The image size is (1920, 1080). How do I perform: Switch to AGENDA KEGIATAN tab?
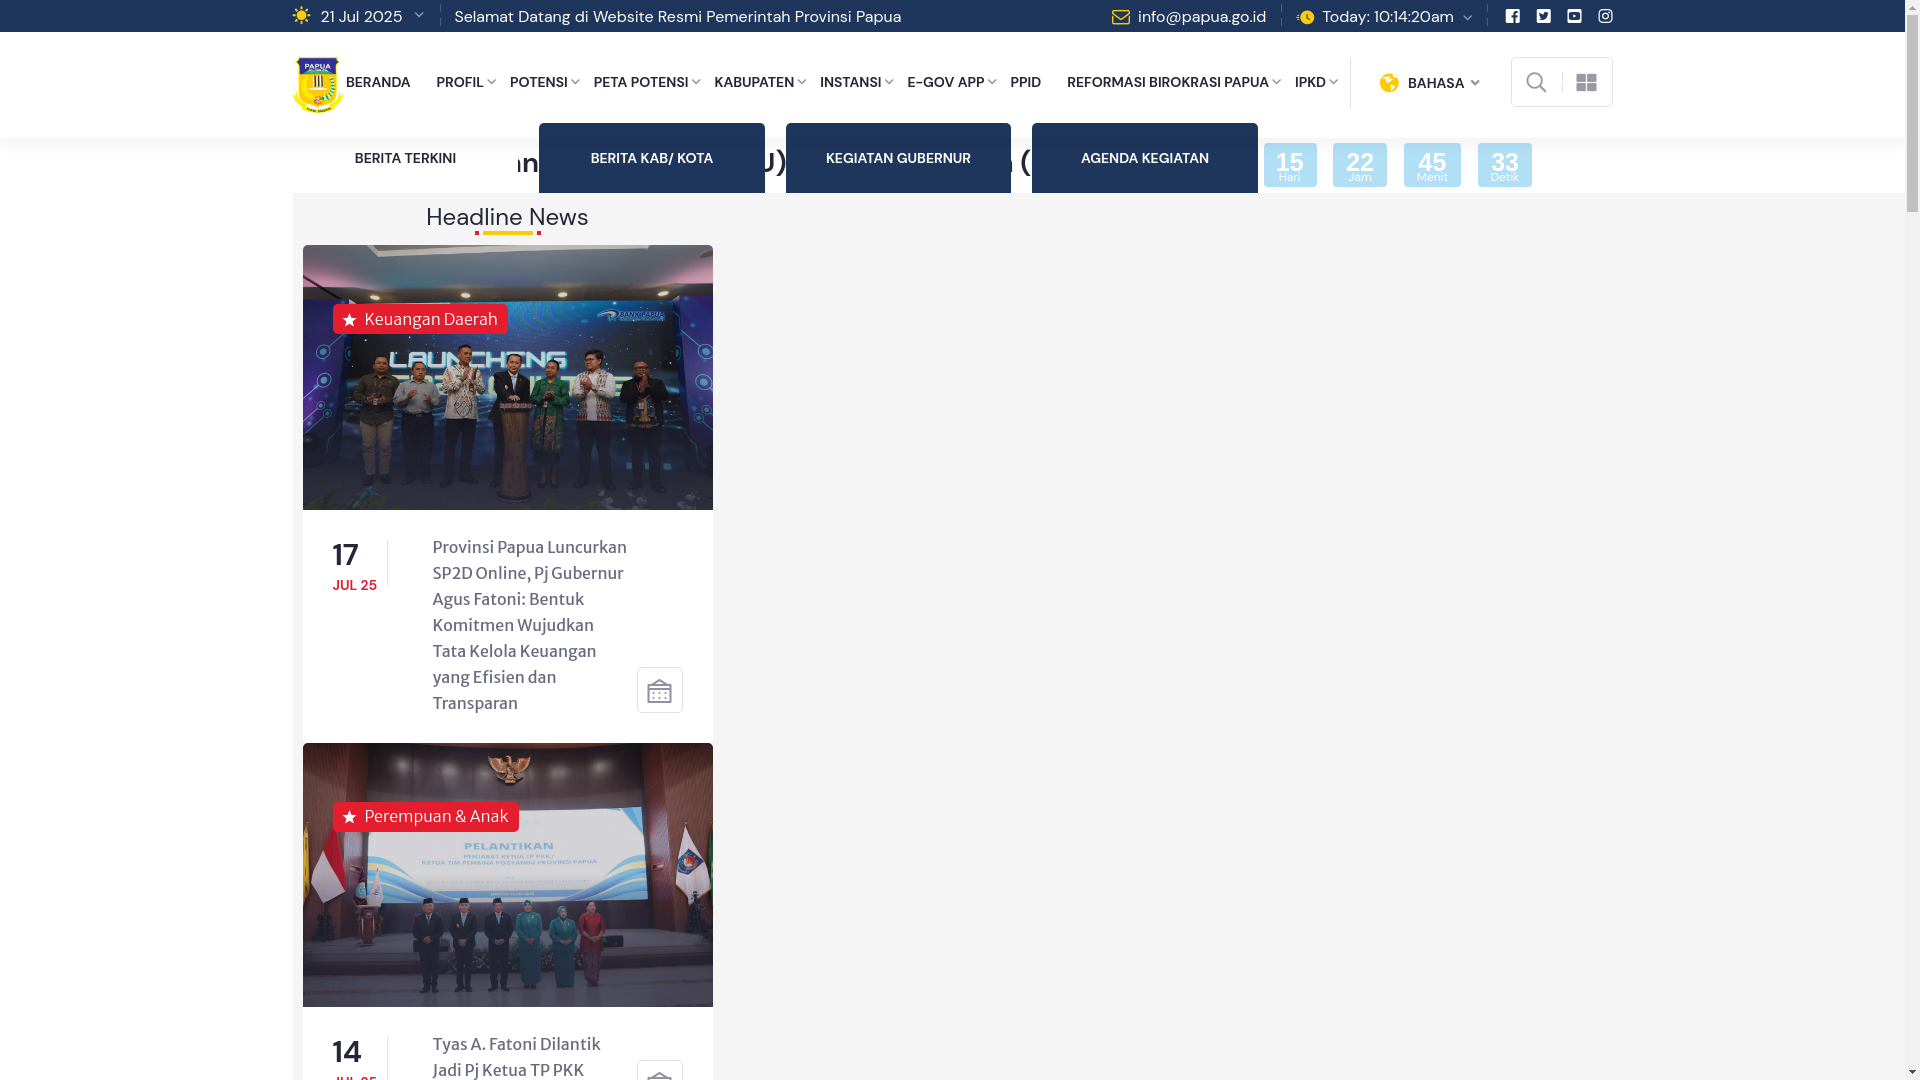click(1145, 158)
